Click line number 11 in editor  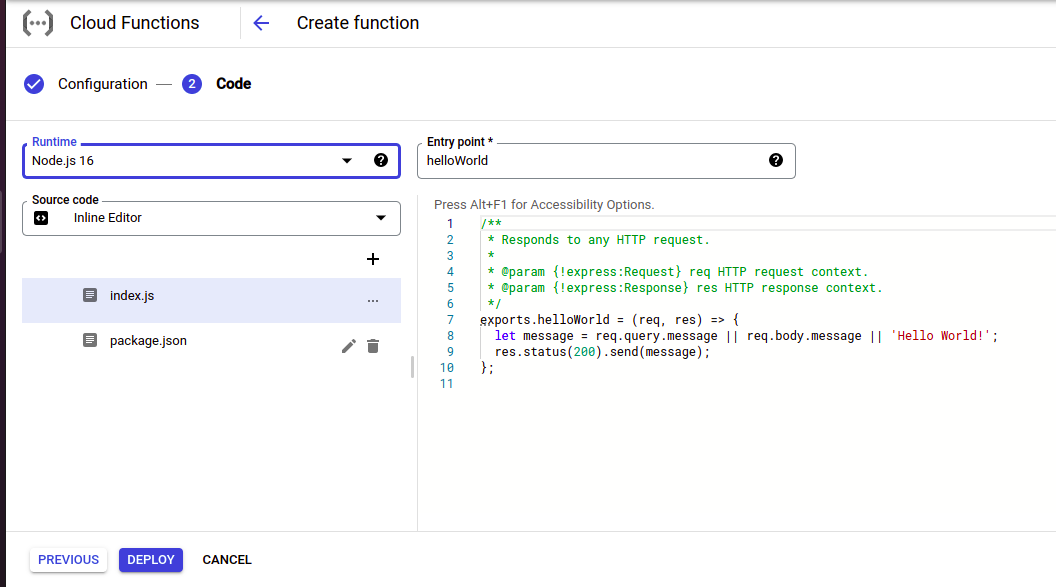(x=447, y=384)
